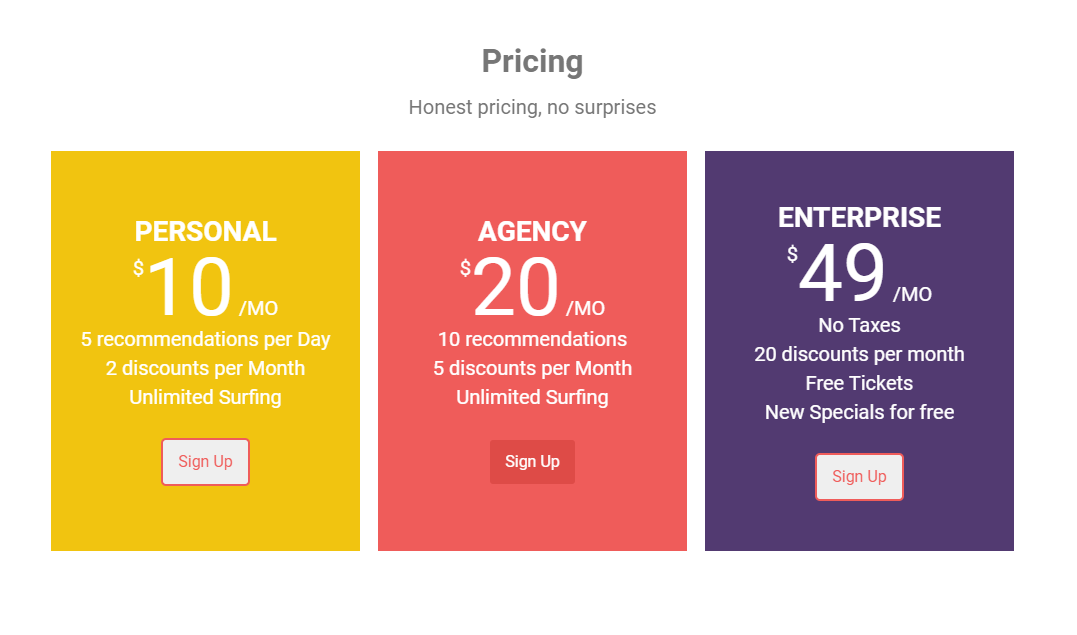
Task: Select the PERSONAL plan heading
Action: (205, 231)
